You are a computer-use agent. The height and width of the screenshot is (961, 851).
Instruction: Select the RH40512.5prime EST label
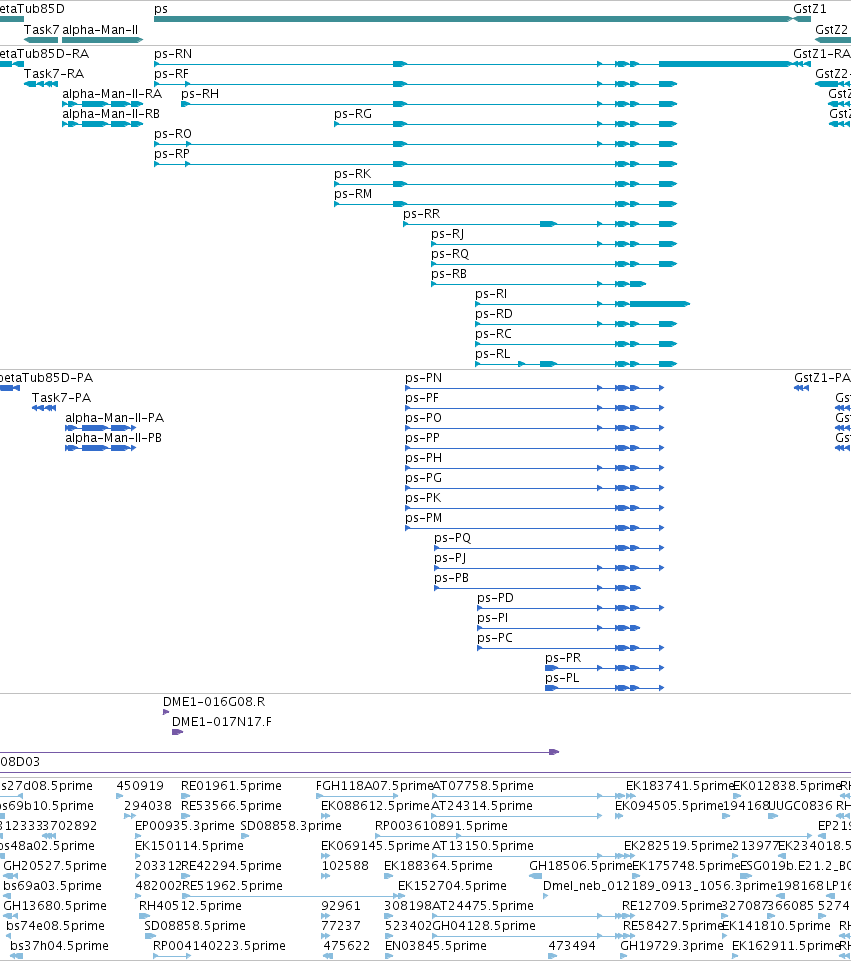pyautogui.click(x=191, y=906)
